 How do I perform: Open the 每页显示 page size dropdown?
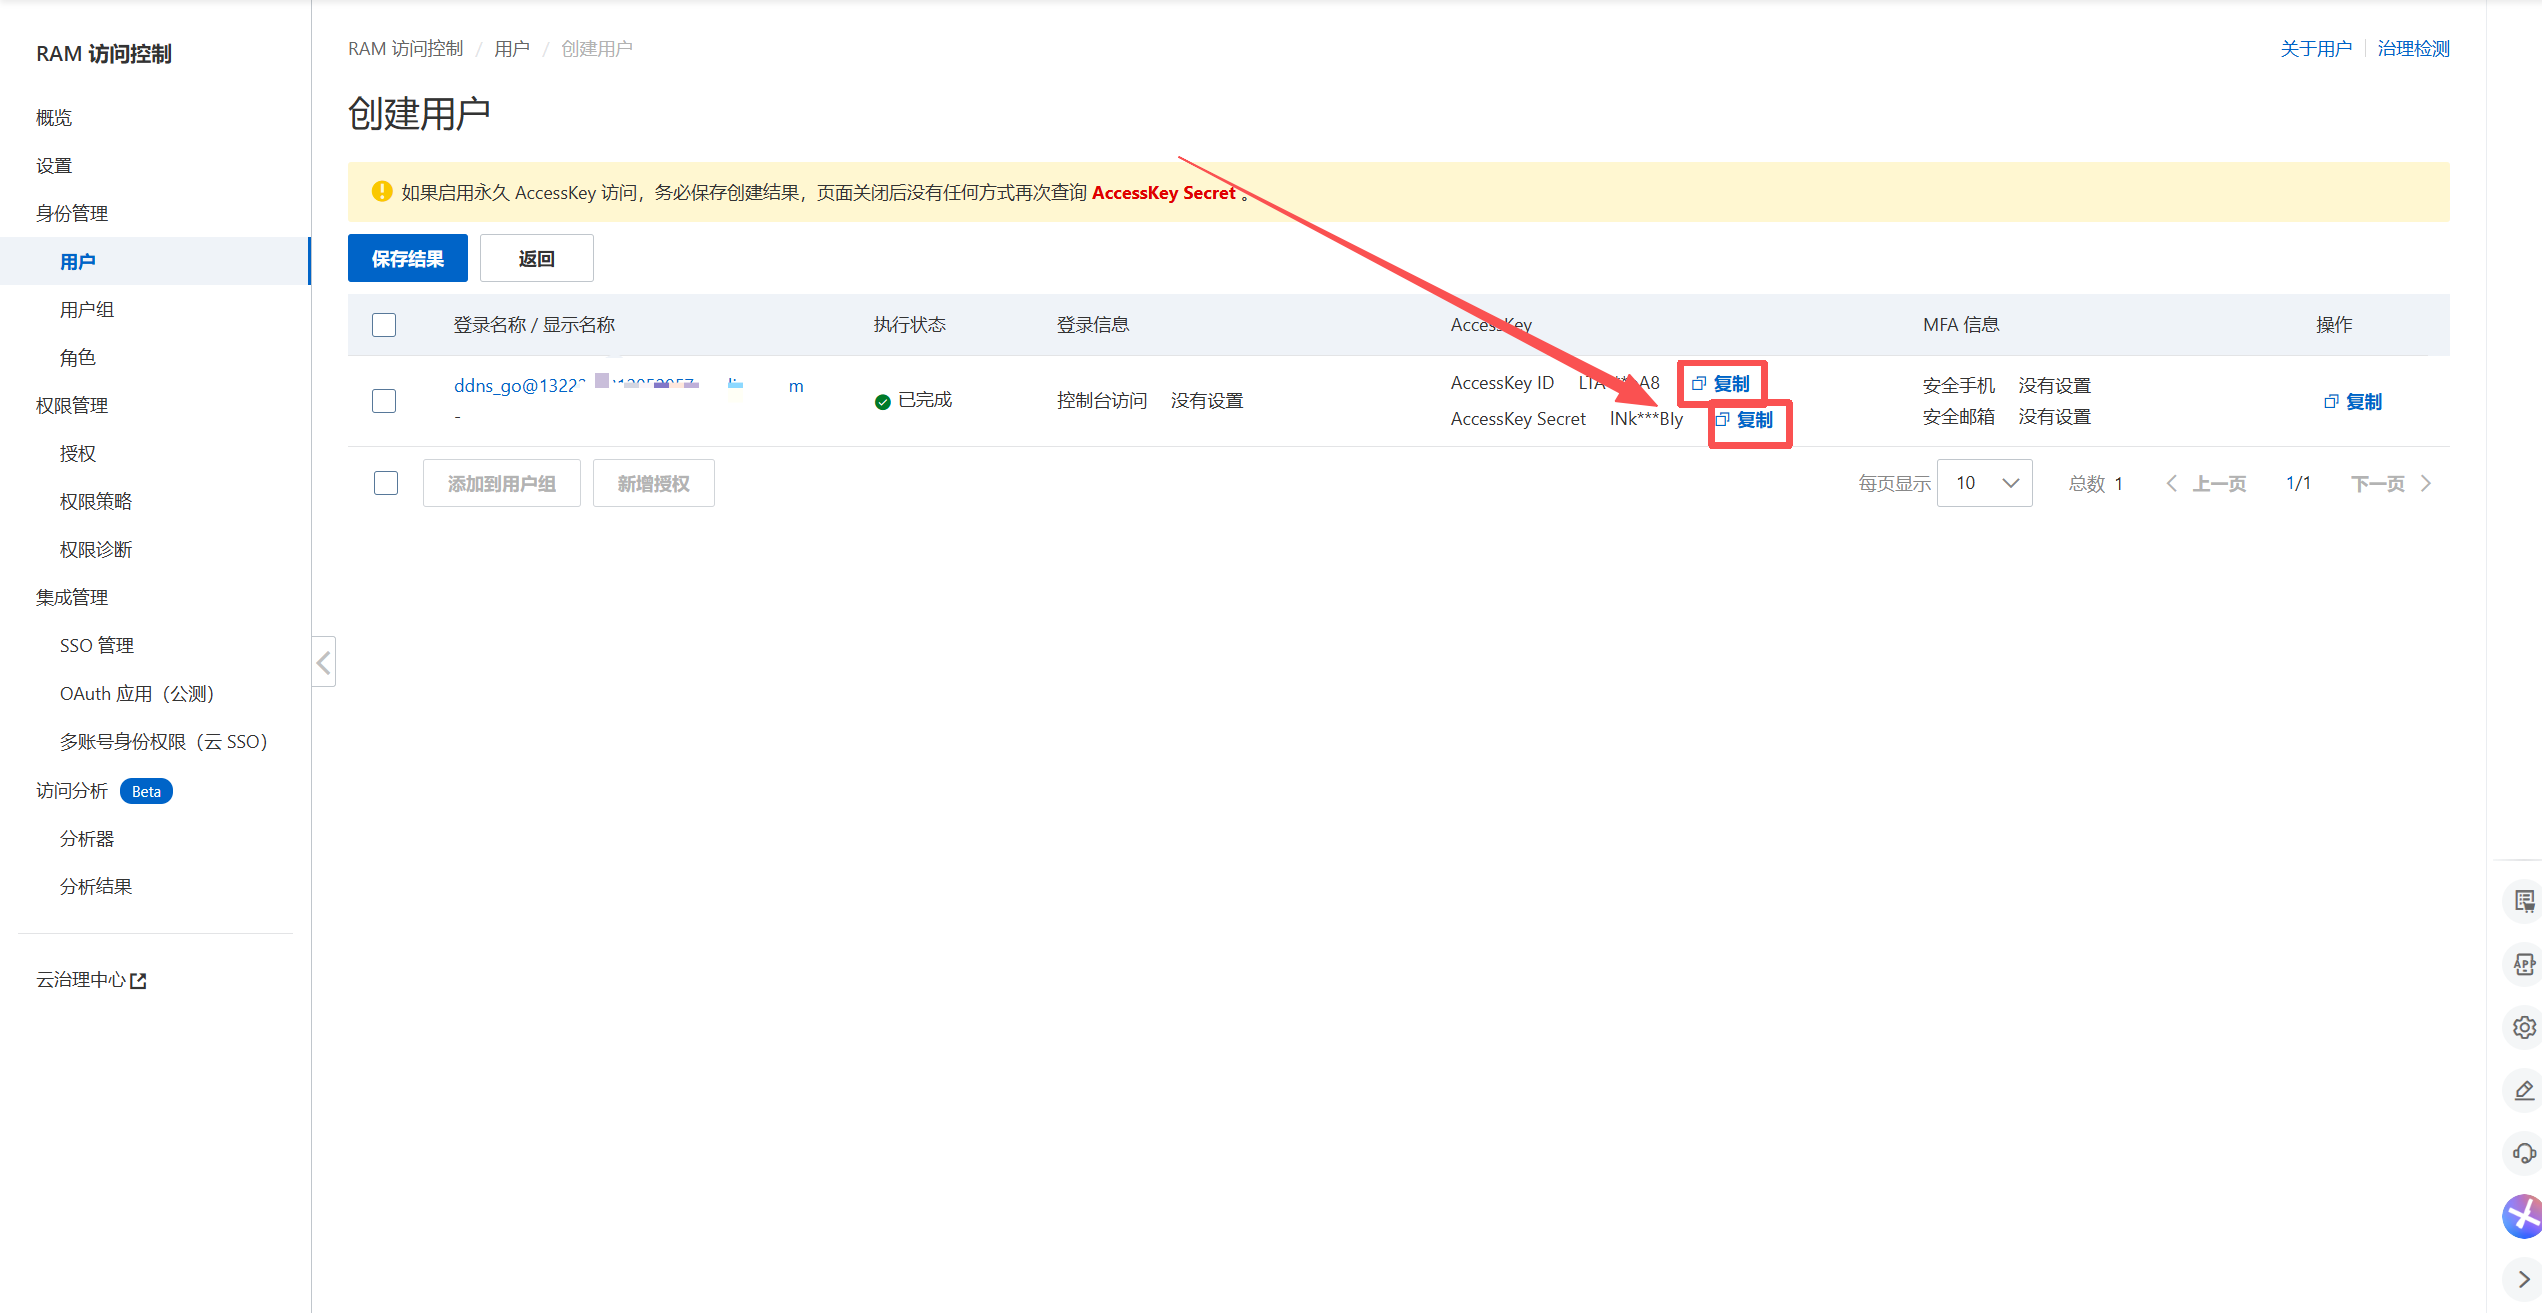coord(1984,483)
